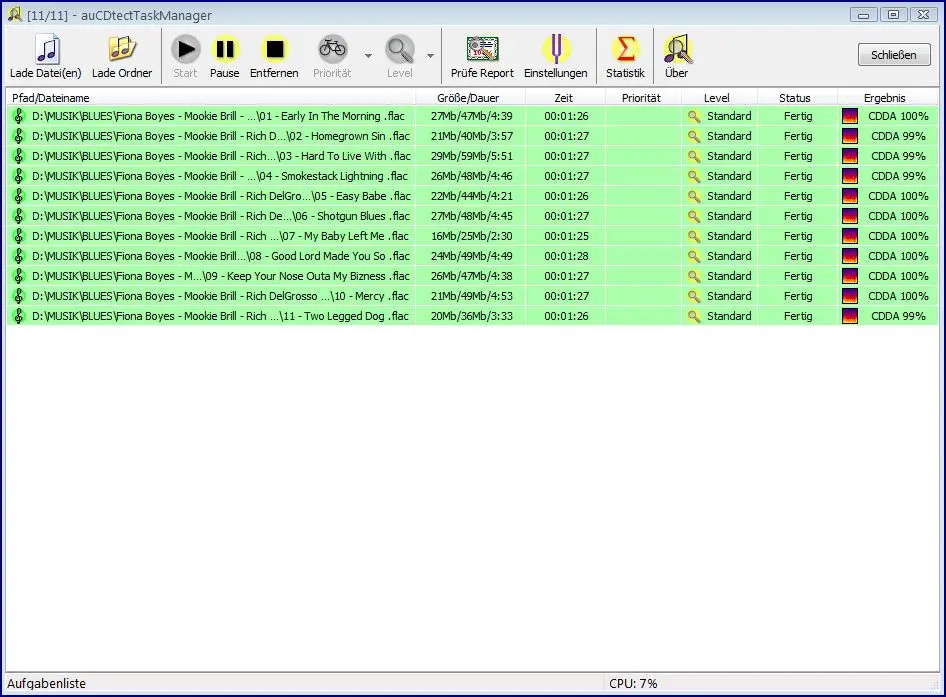This screenshot has width=946, height=697.
Task: Select file 06 - Shotgun Blues .flac
Action: coord(221,215)
